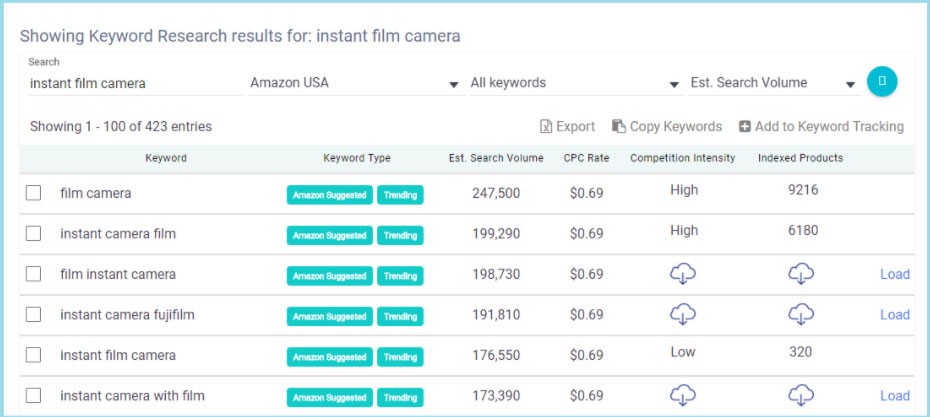Select the instant camera film checkbox
Screen dimensions: 930x417
click(34, 233)
